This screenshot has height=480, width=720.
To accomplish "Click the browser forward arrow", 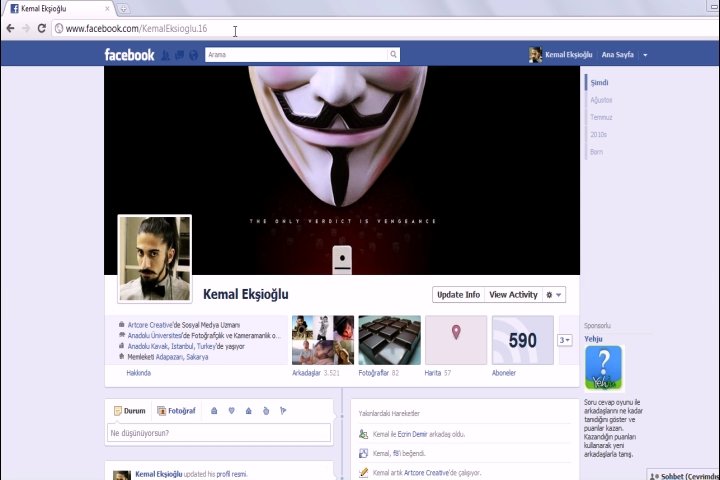I will 26,28.
